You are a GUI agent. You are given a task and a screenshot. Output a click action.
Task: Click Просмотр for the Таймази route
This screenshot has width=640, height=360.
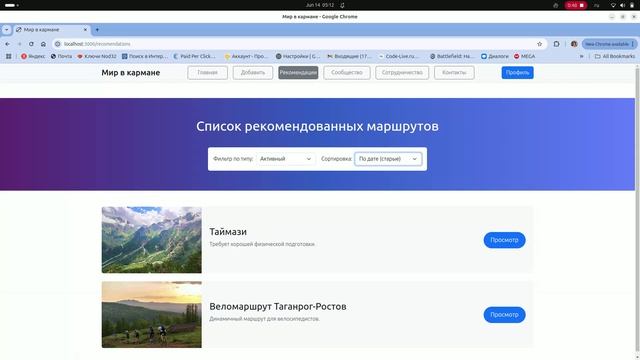tap(504, 240)
